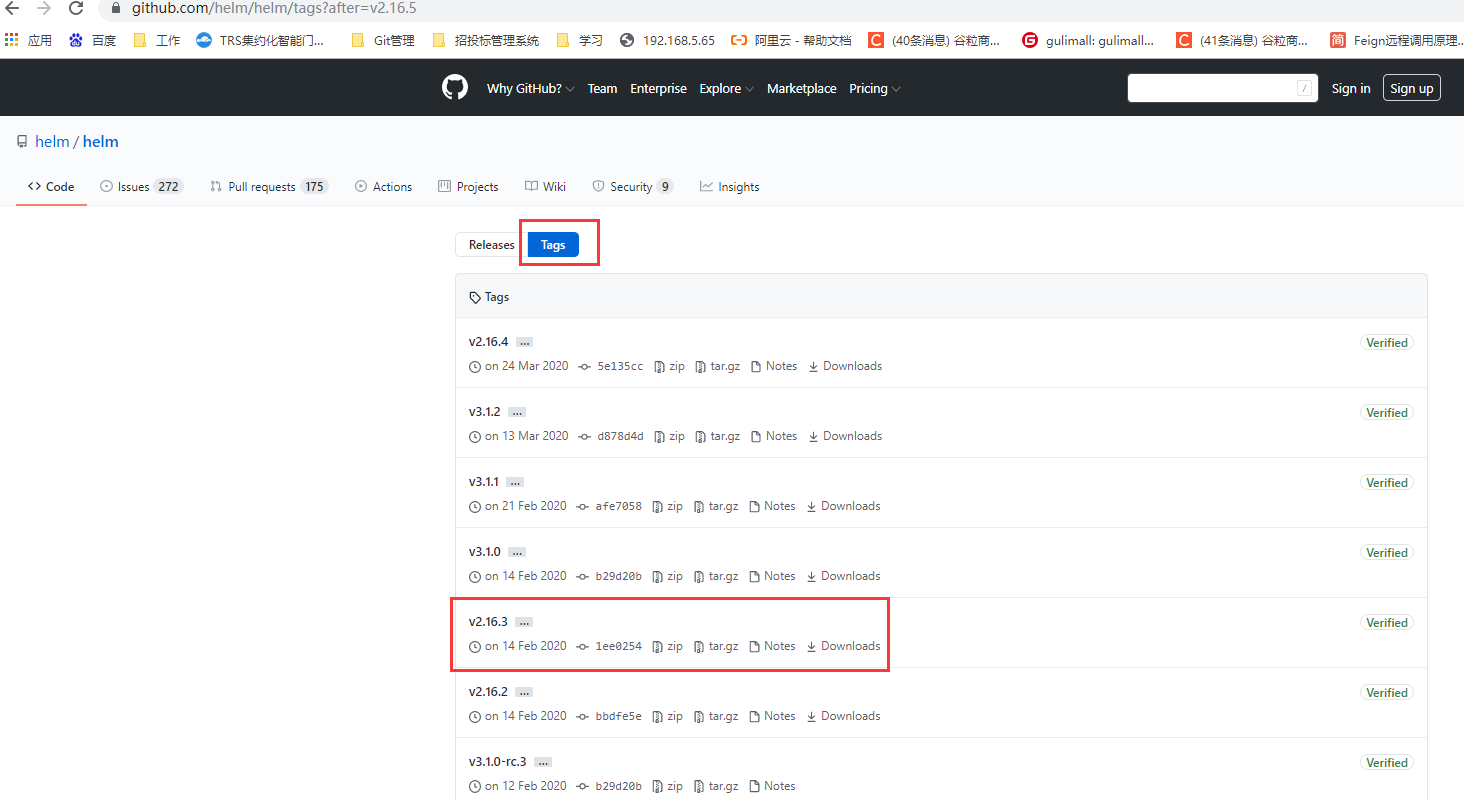Expand the ellipsis next to v2.16.2
Image resolution: width=1464 pixels, height=800 pixels.
(524, 692)
